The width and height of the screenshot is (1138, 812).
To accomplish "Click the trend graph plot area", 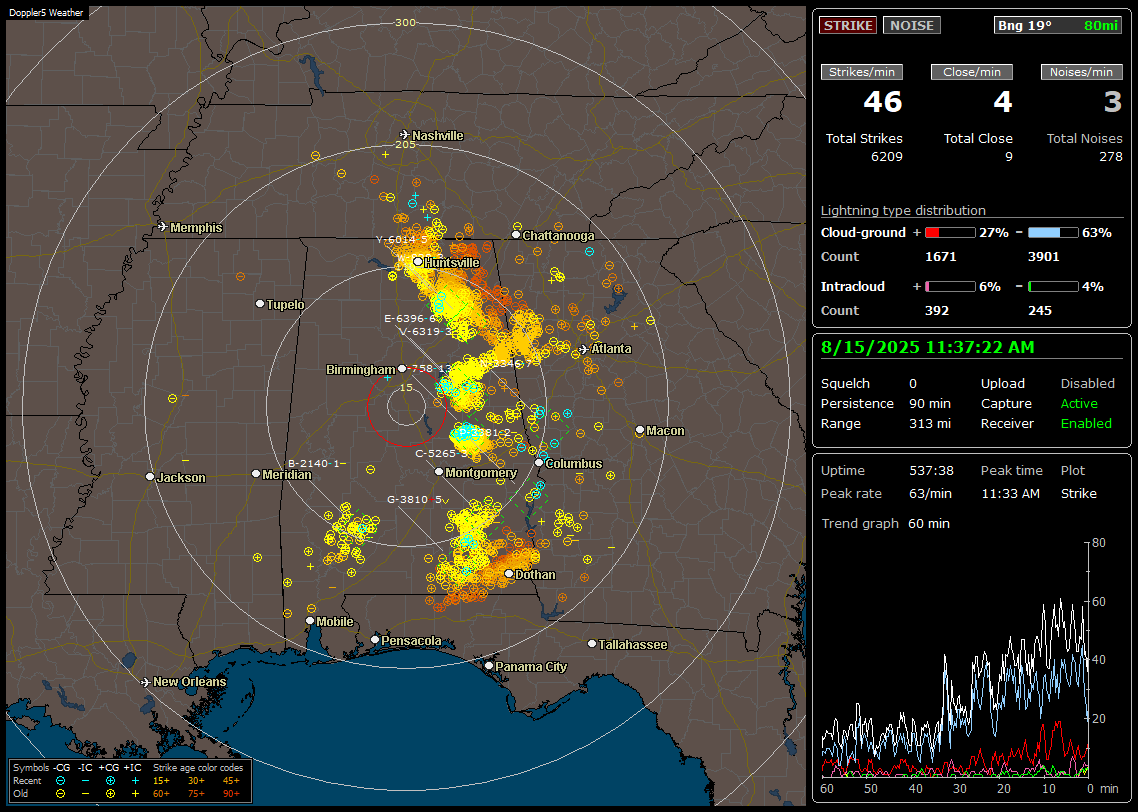I will [955, 659].
